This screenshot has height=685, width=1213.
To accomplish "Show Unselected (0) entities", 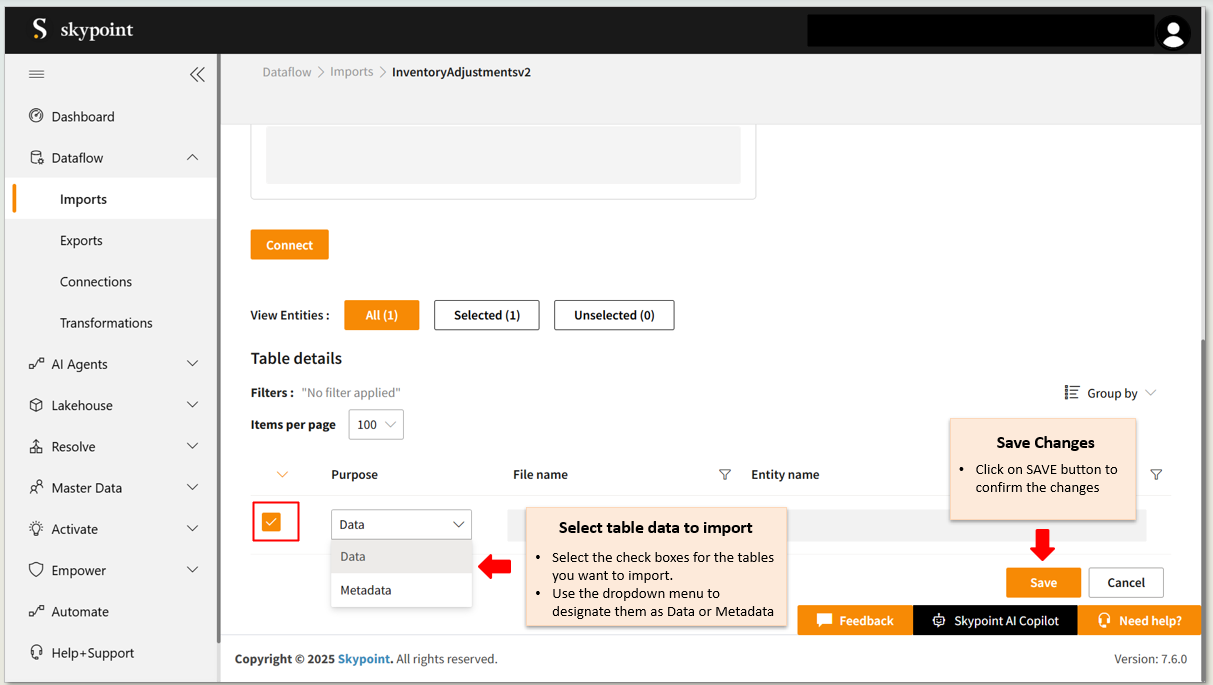I will (614, 315).
